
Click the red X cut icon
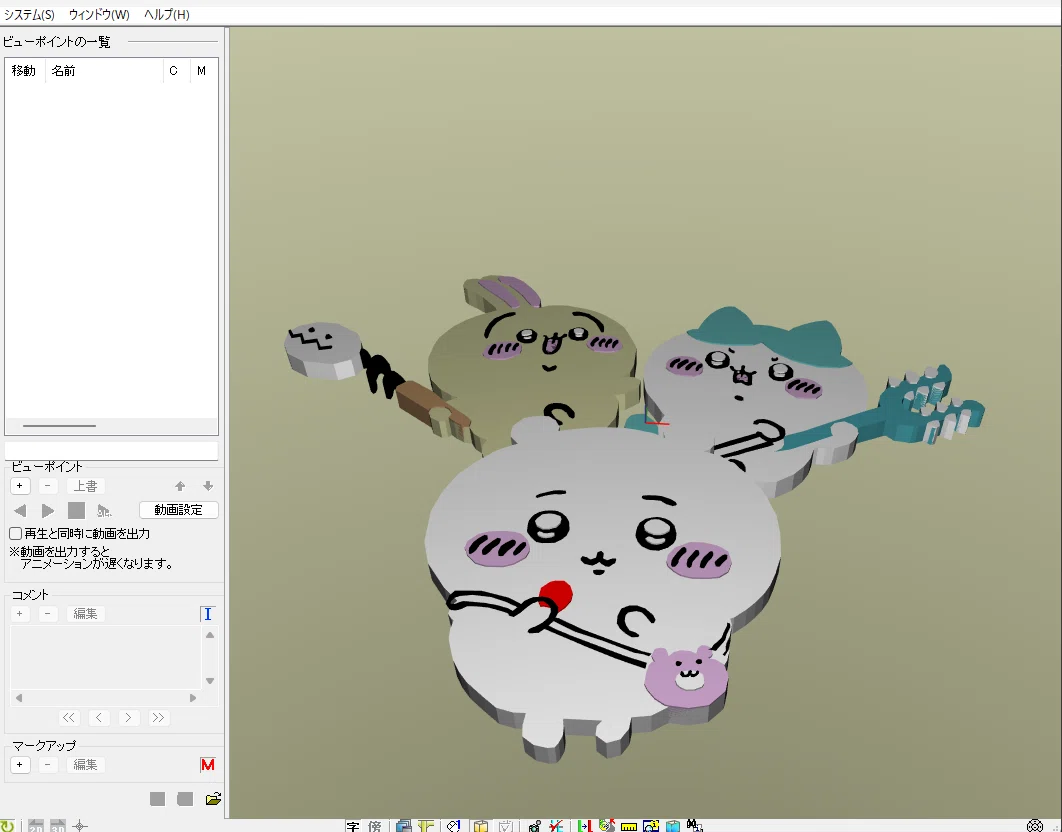pyautogui.click(x=556, y=826)
